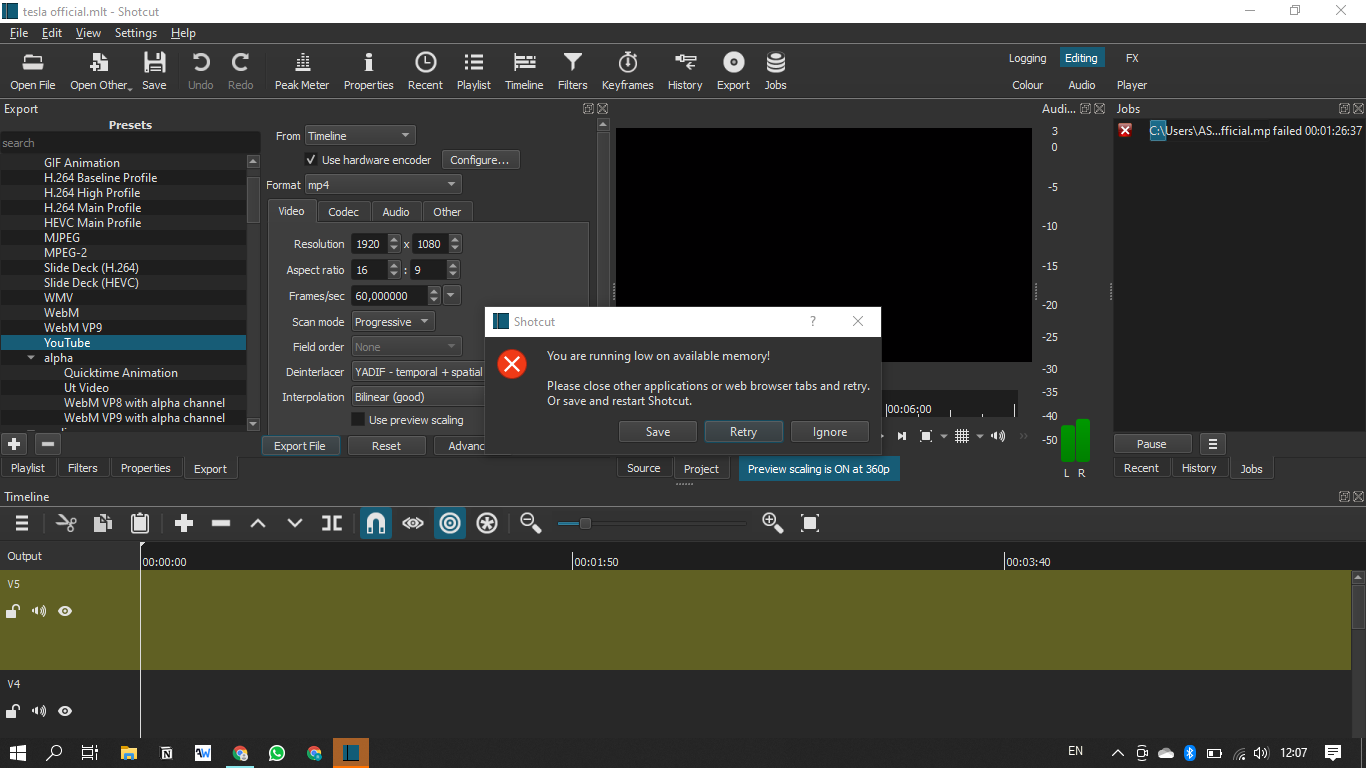Mute the V5 track audio
The width and height of the screenshot is (1366, 768).
point(39,611)
